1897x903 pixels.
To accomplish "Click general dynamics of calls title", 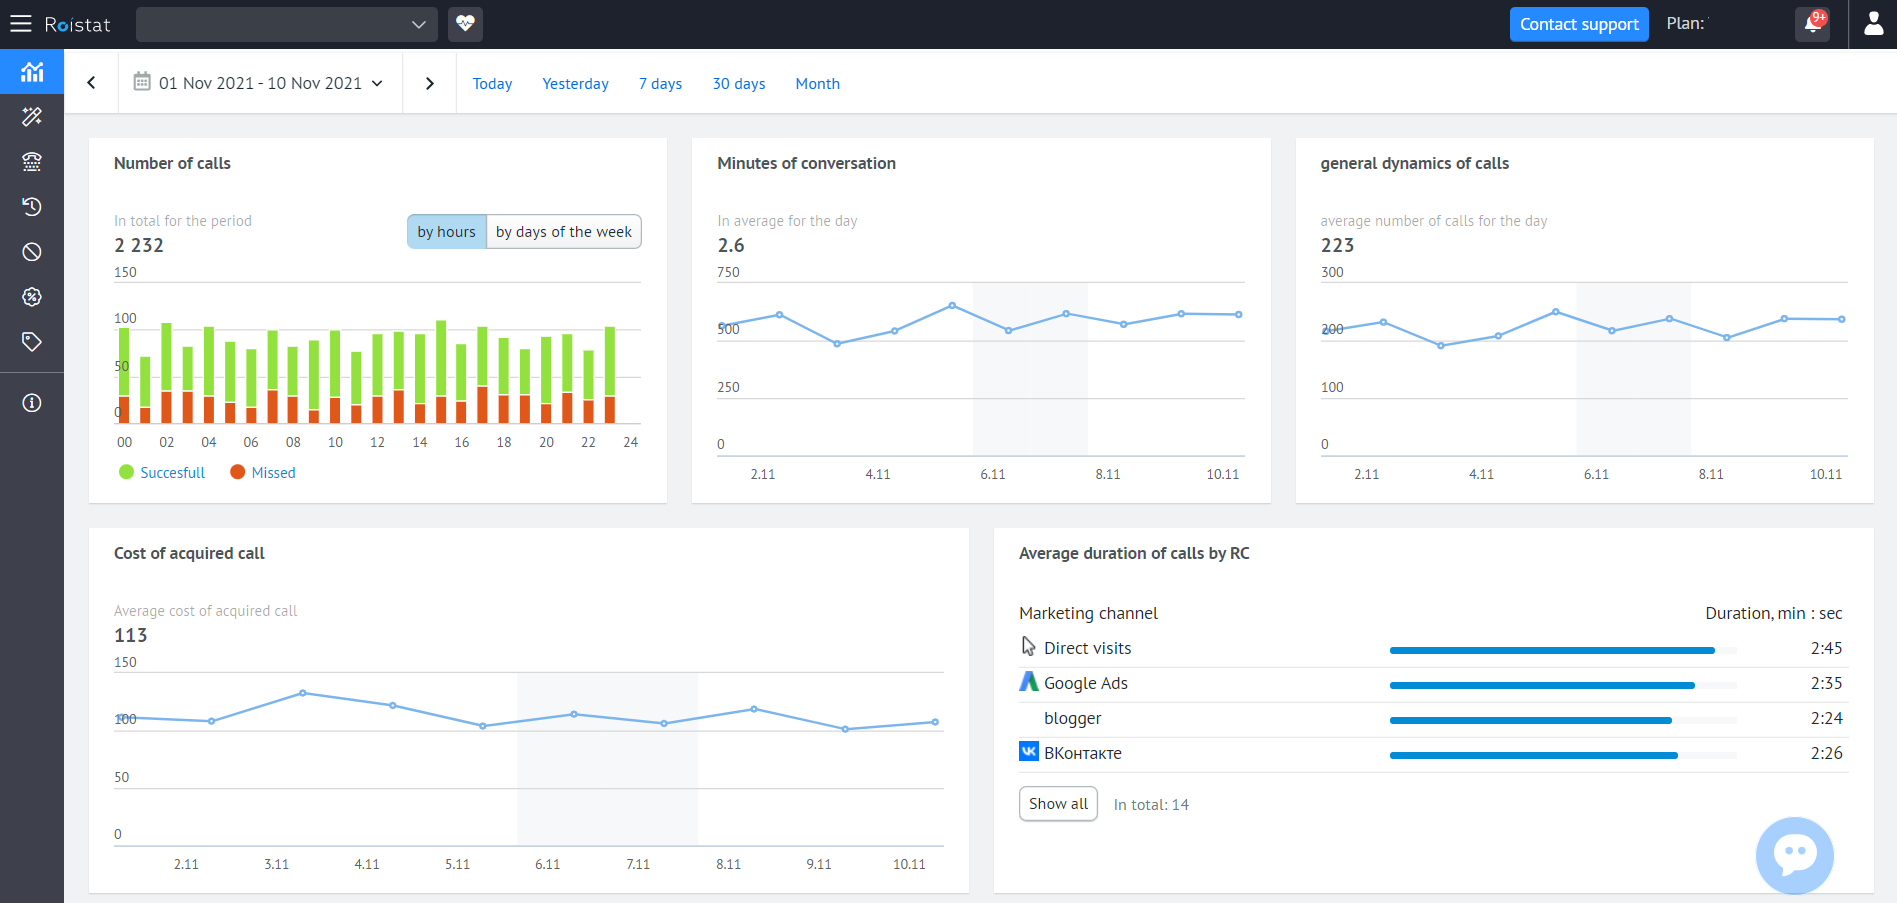I will (x=1414, y=163).
